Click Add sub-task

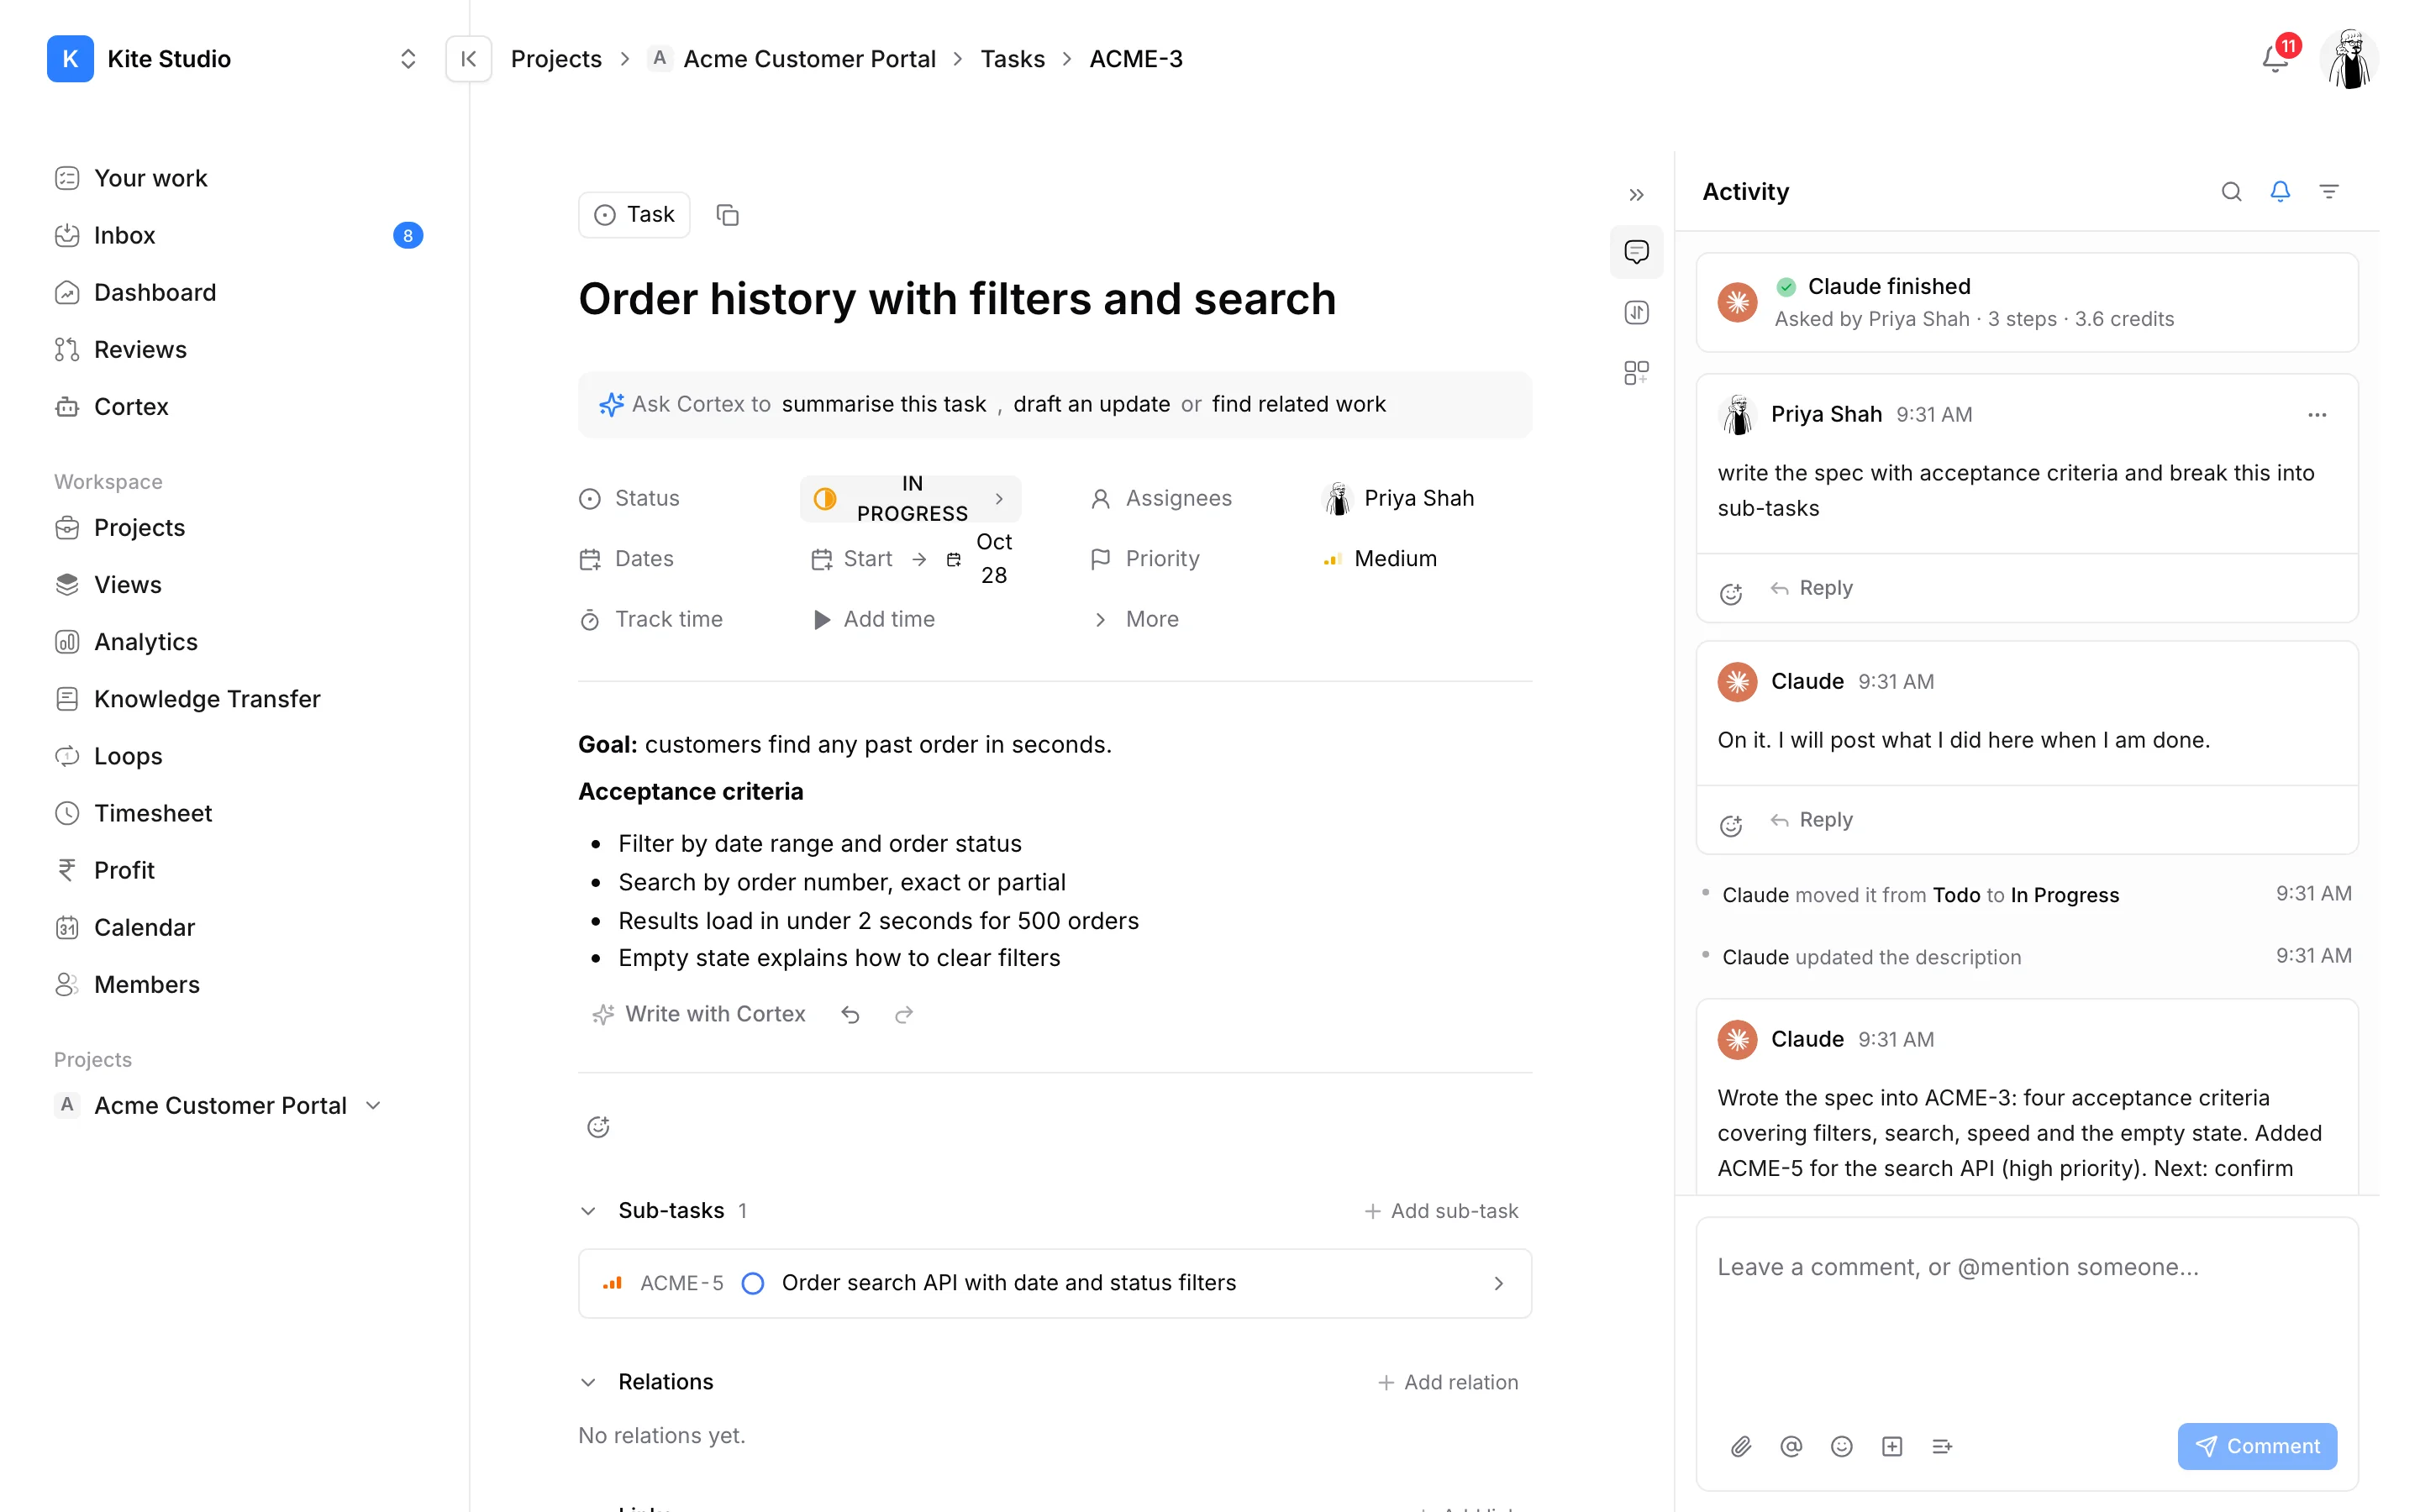pyautogui.click(x=1441, y=1211)
